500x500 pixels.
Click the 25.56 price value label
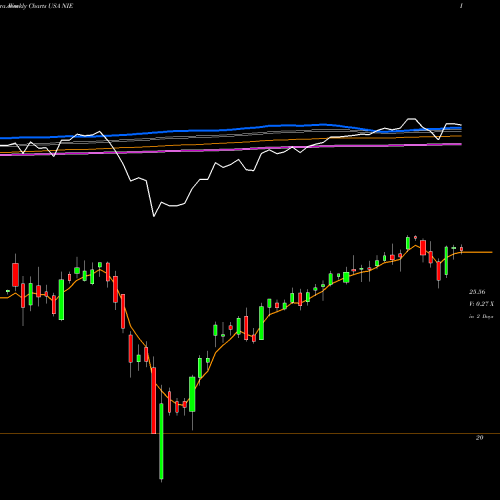tap(477, 292)
